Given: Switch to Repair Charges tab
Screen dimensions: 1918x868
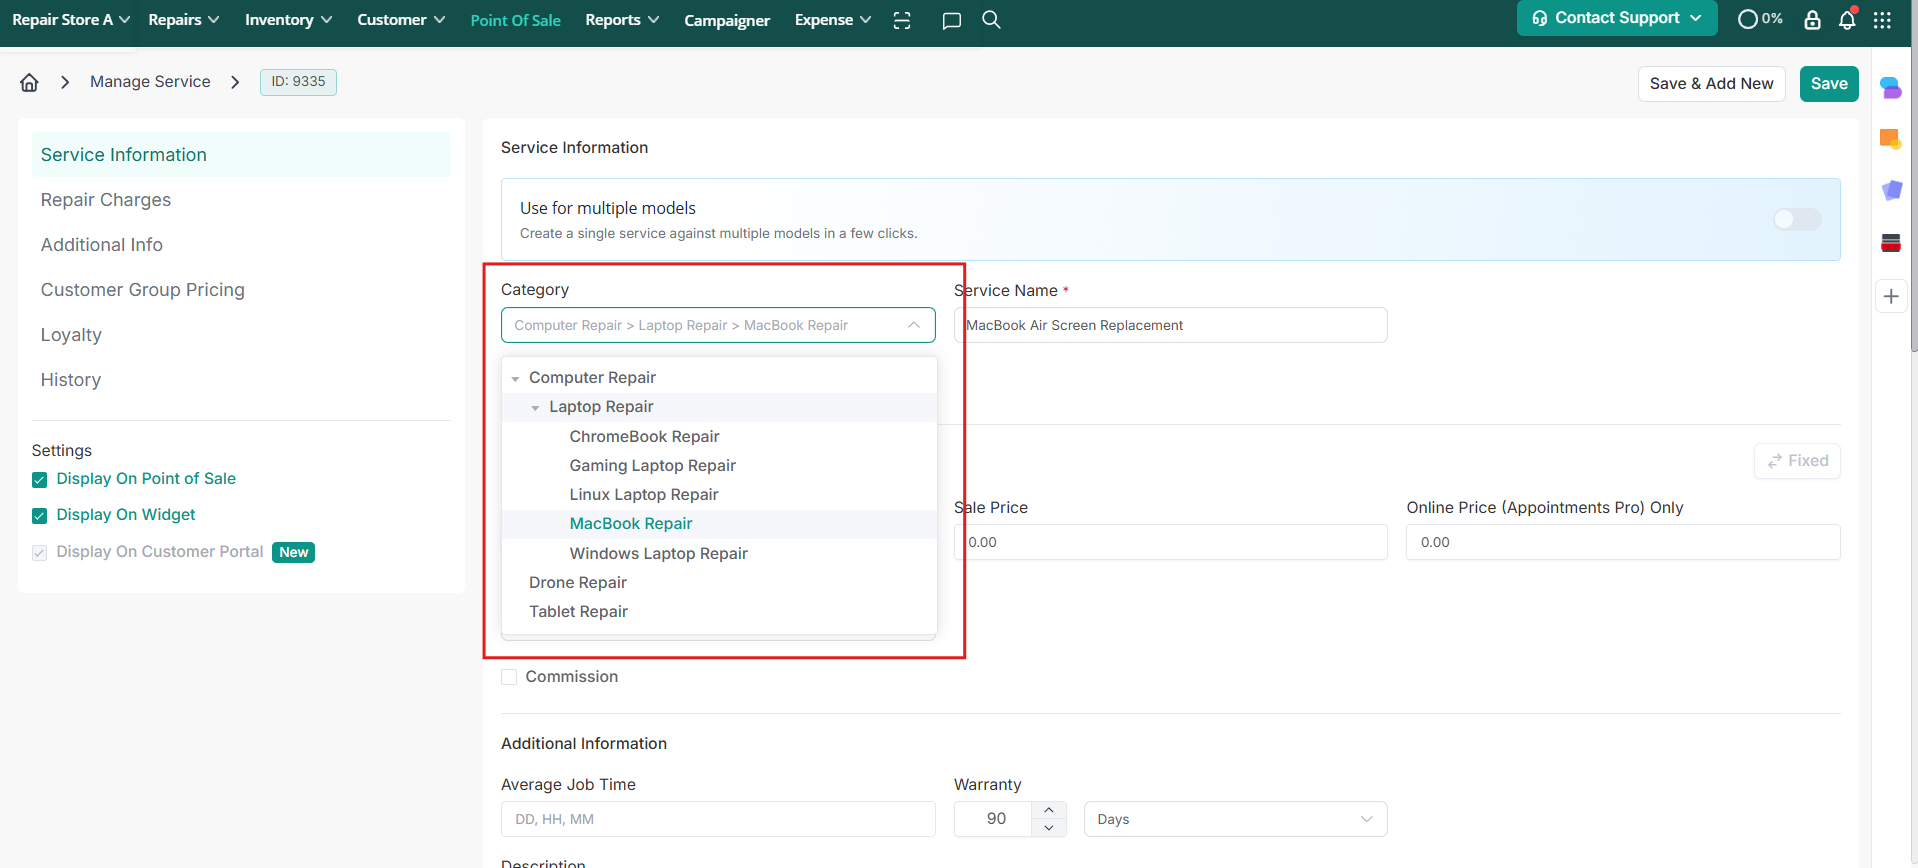Looking at the screenshot, I should (106, 200).
